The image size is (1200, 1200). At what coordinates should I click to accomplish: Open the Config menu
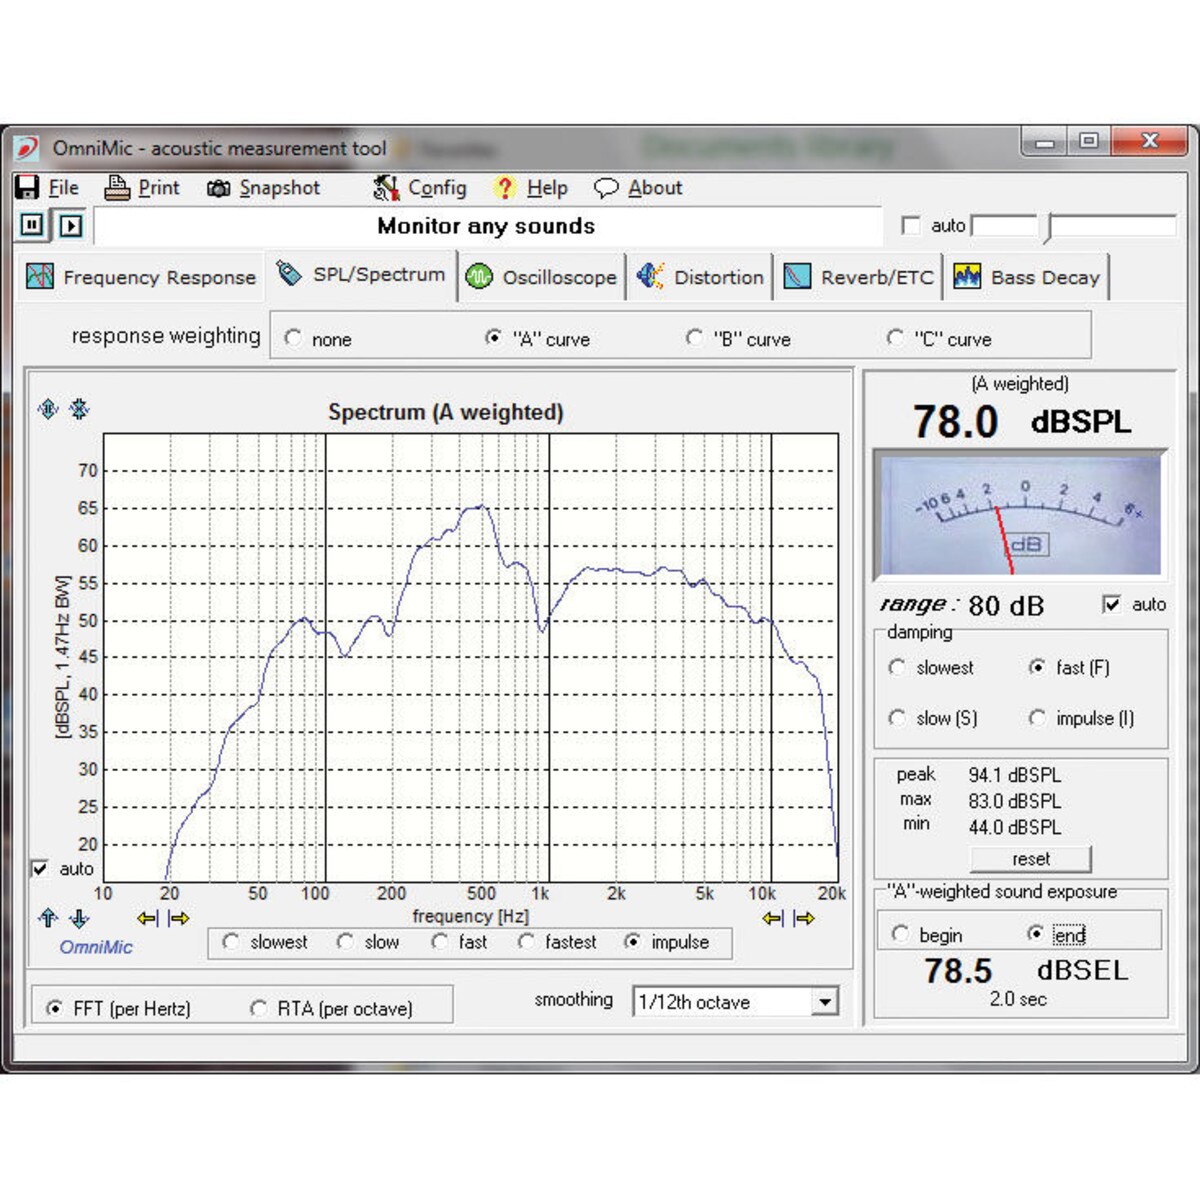click(x=420, y=188)
